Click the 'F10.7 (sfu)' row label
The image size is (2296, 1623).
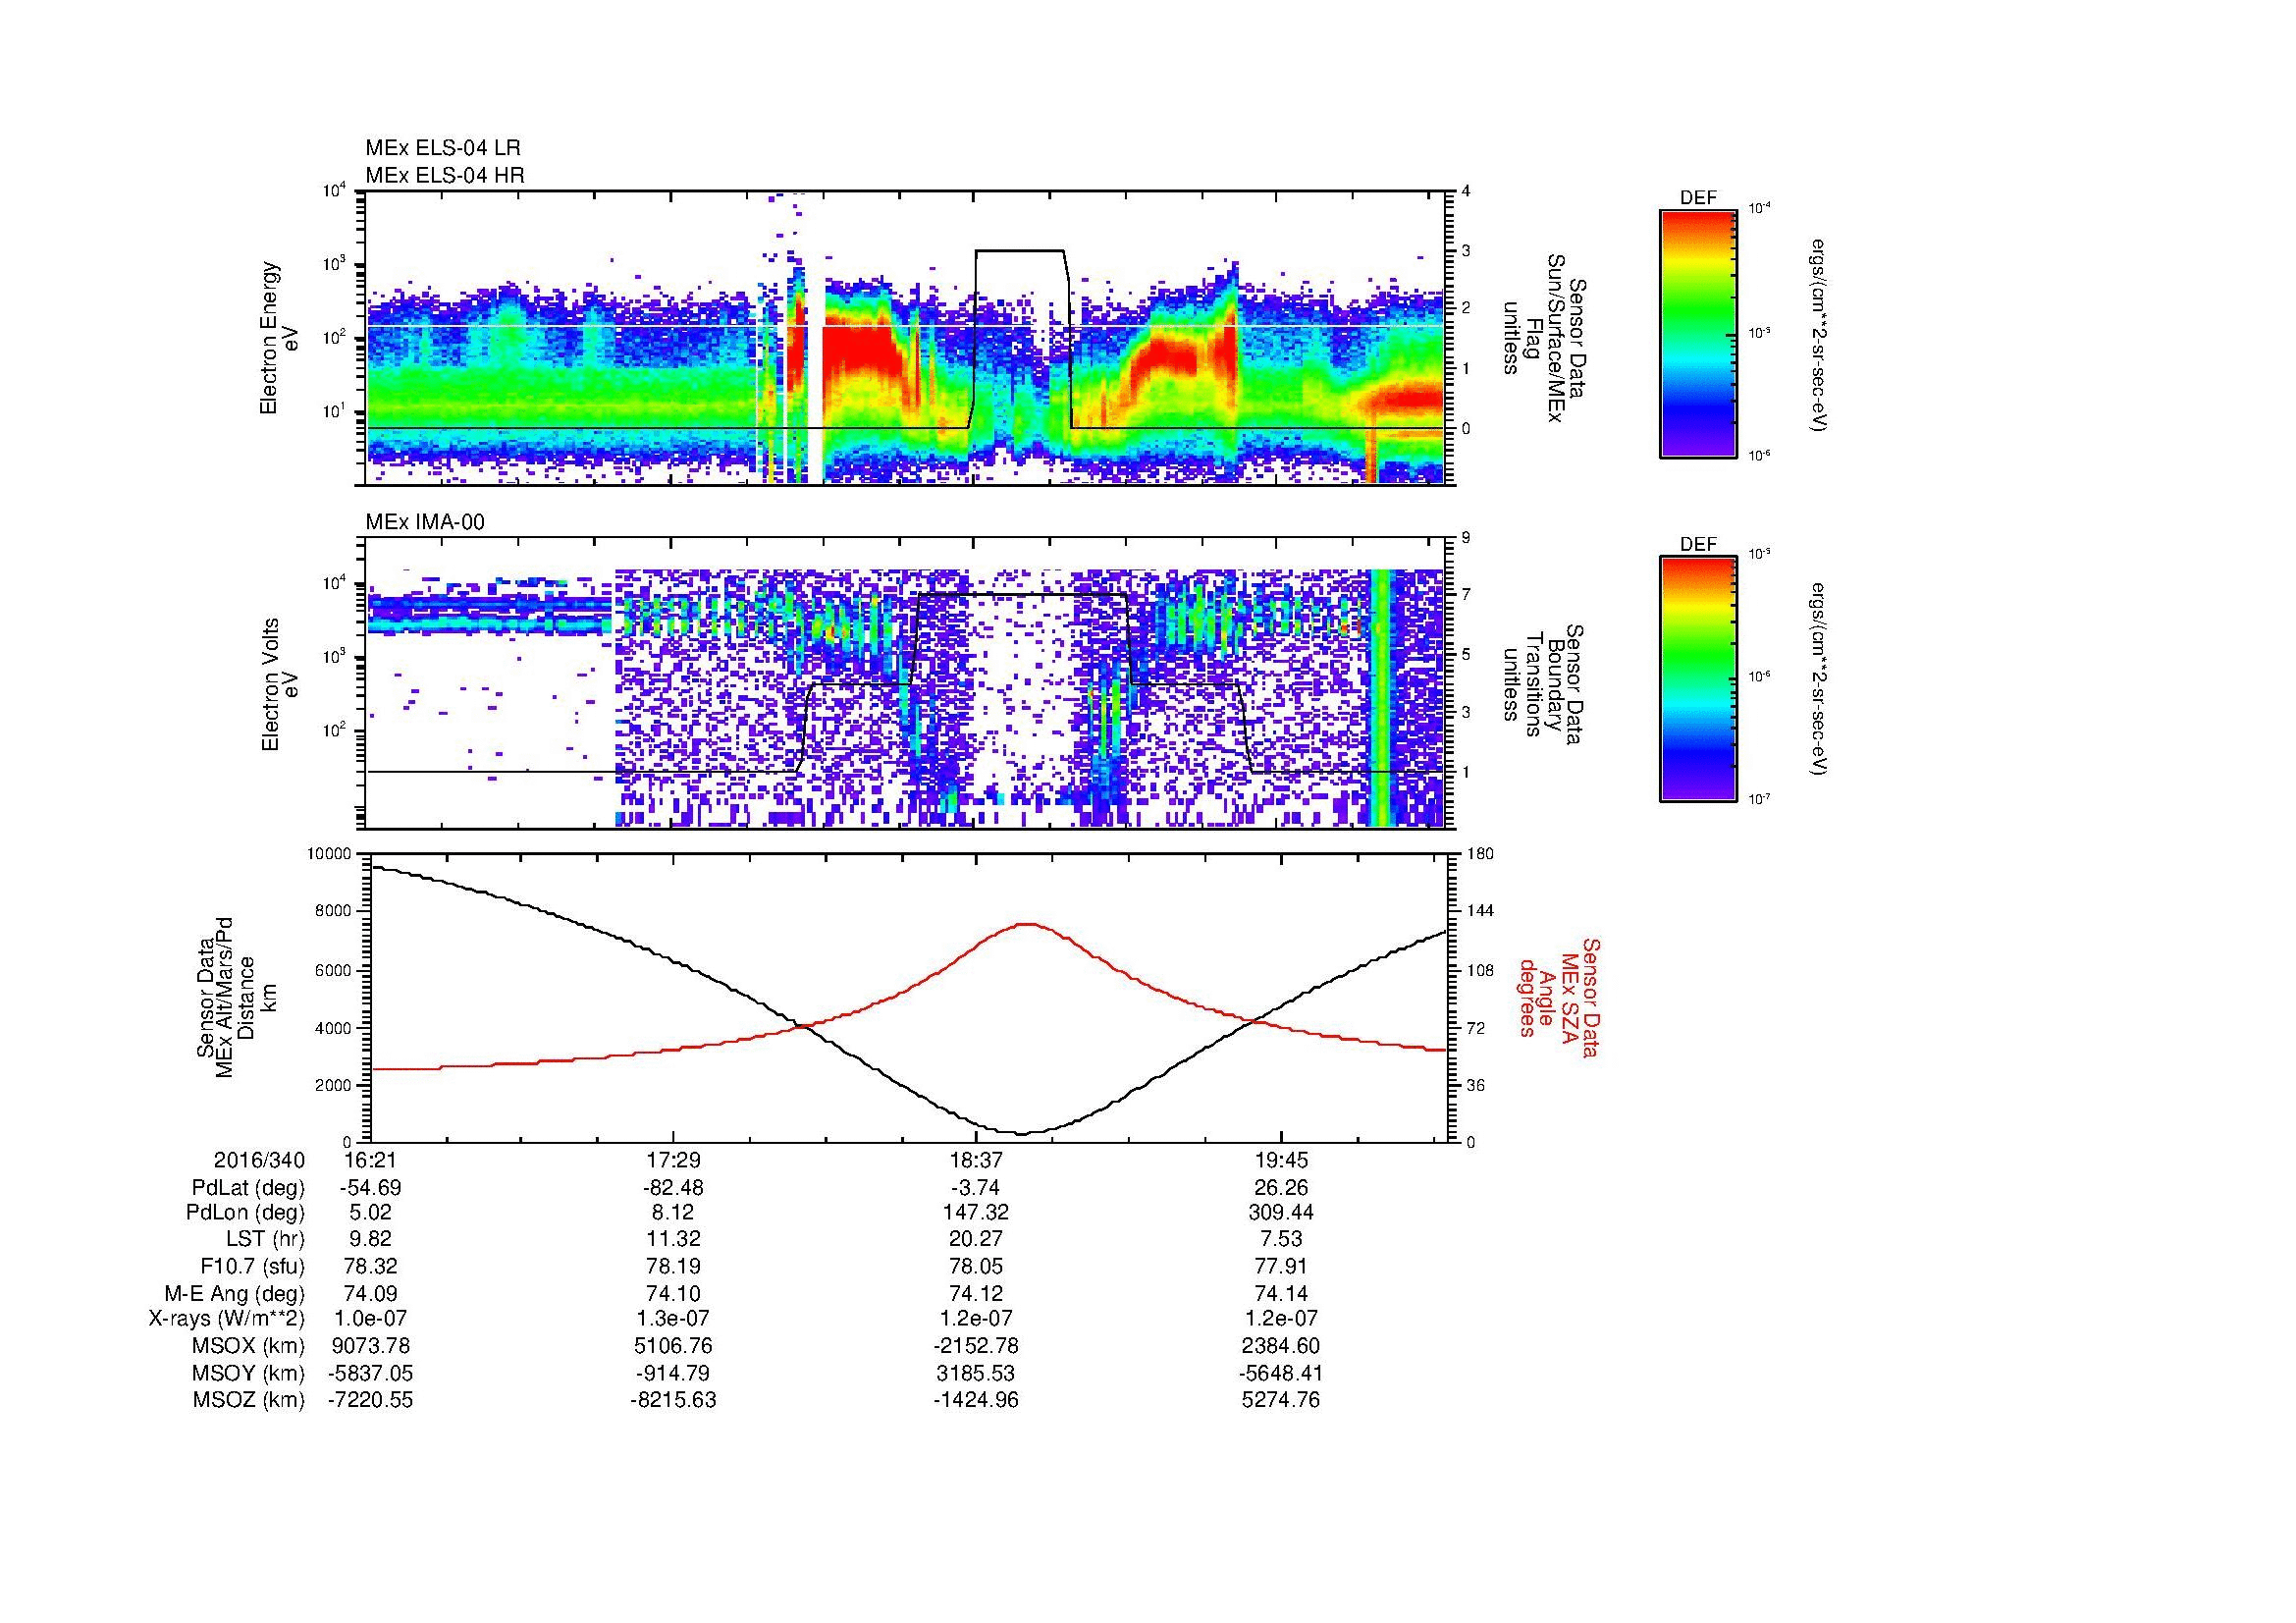(252, 1266)
